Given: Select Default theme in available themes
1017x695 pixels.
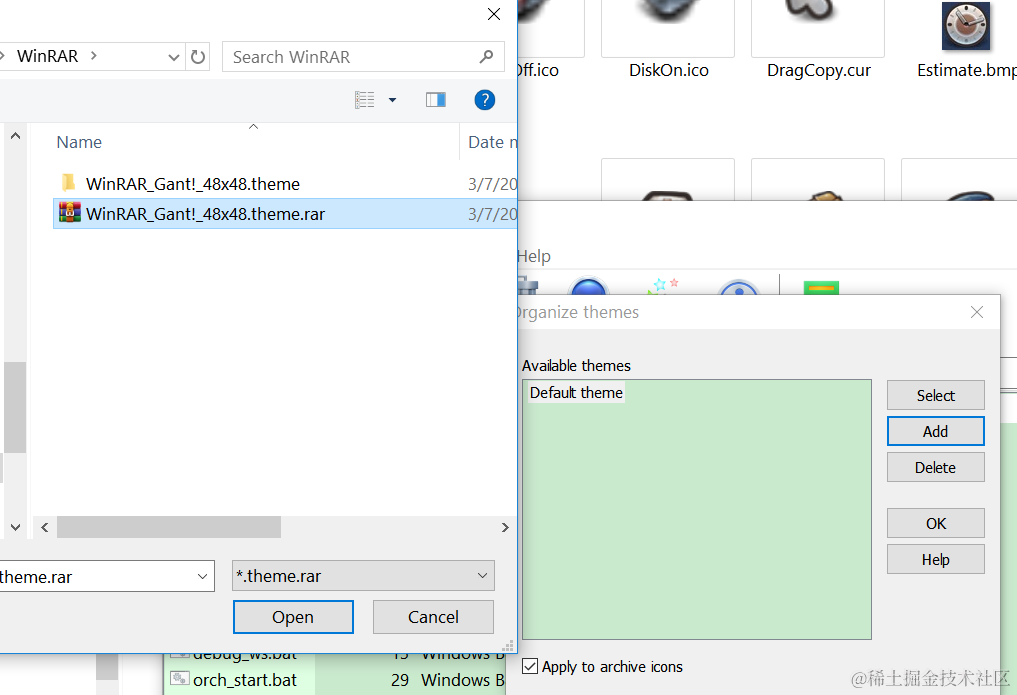Looking at the screenshot, I should [x=576, y=393].
